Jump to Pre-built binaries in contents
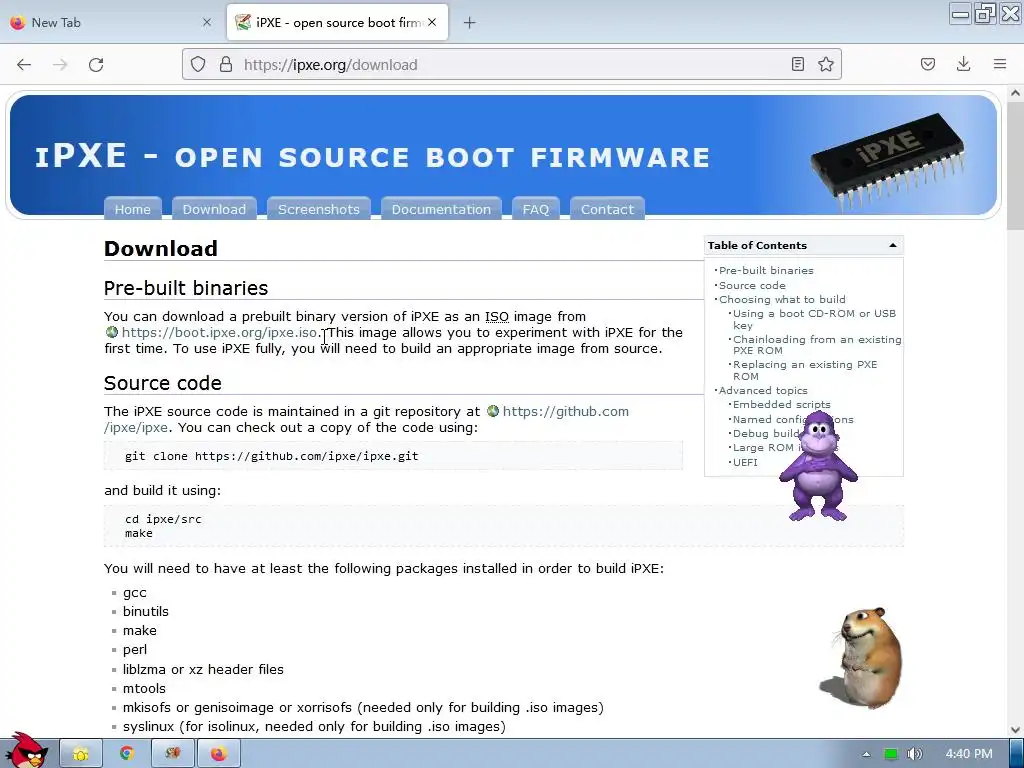Image resolution: width=1024 pixels, height=768 pixels. 766,270
